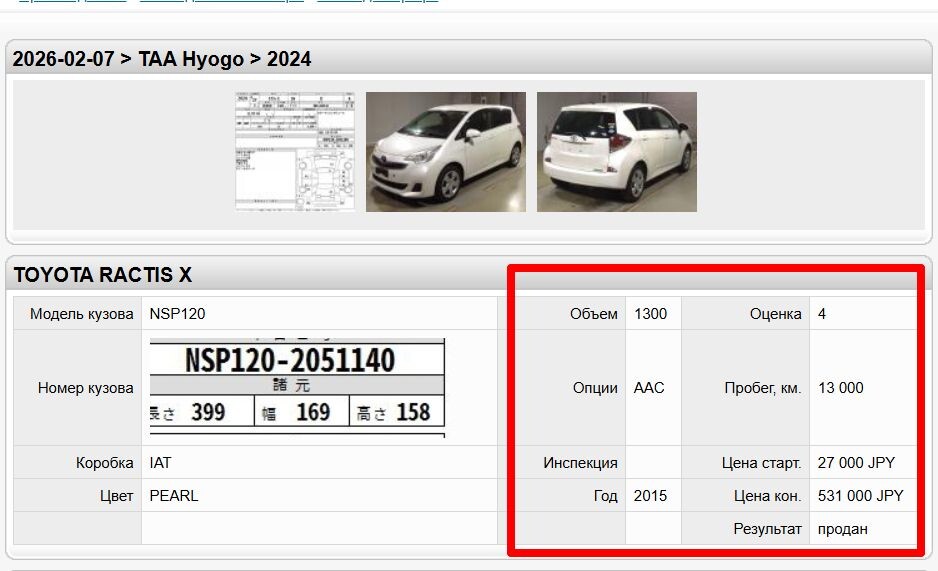The width and height of the screenshot is (938, 571).
Task: Click the Опции label
Action: (x=595, y=388)
